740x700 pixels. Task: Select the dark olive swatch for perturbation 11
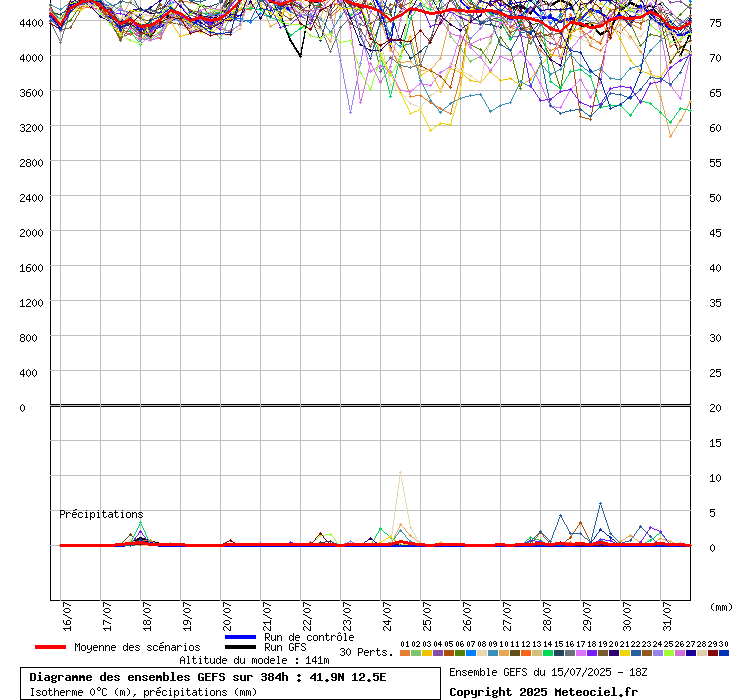pos(515,653)
